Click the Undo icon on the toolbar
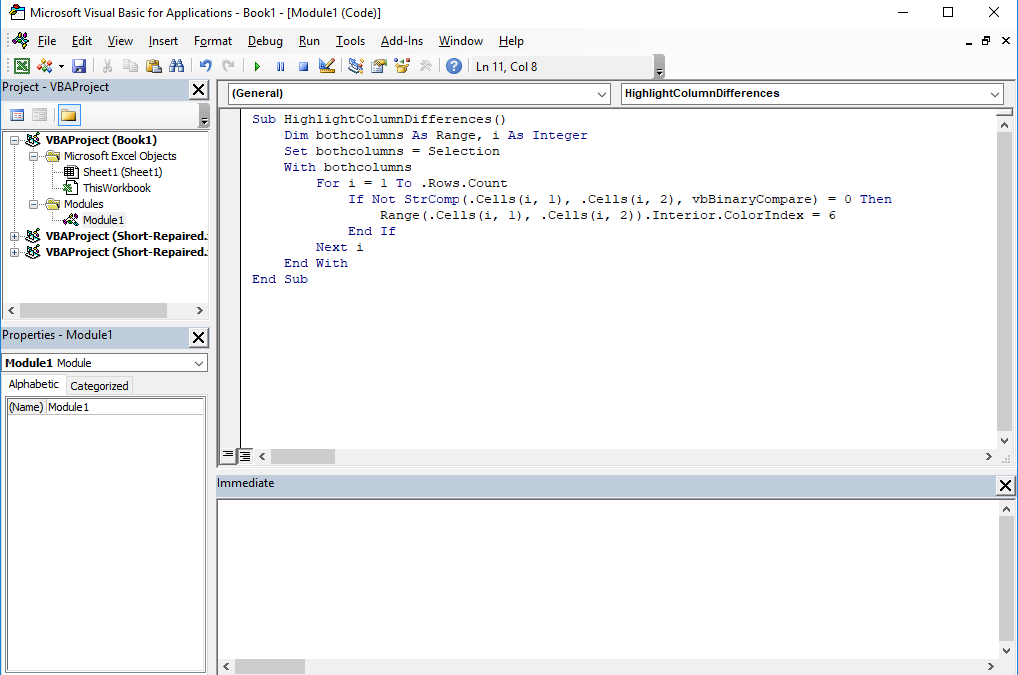 pyautogui.click(x=204, y=65)
